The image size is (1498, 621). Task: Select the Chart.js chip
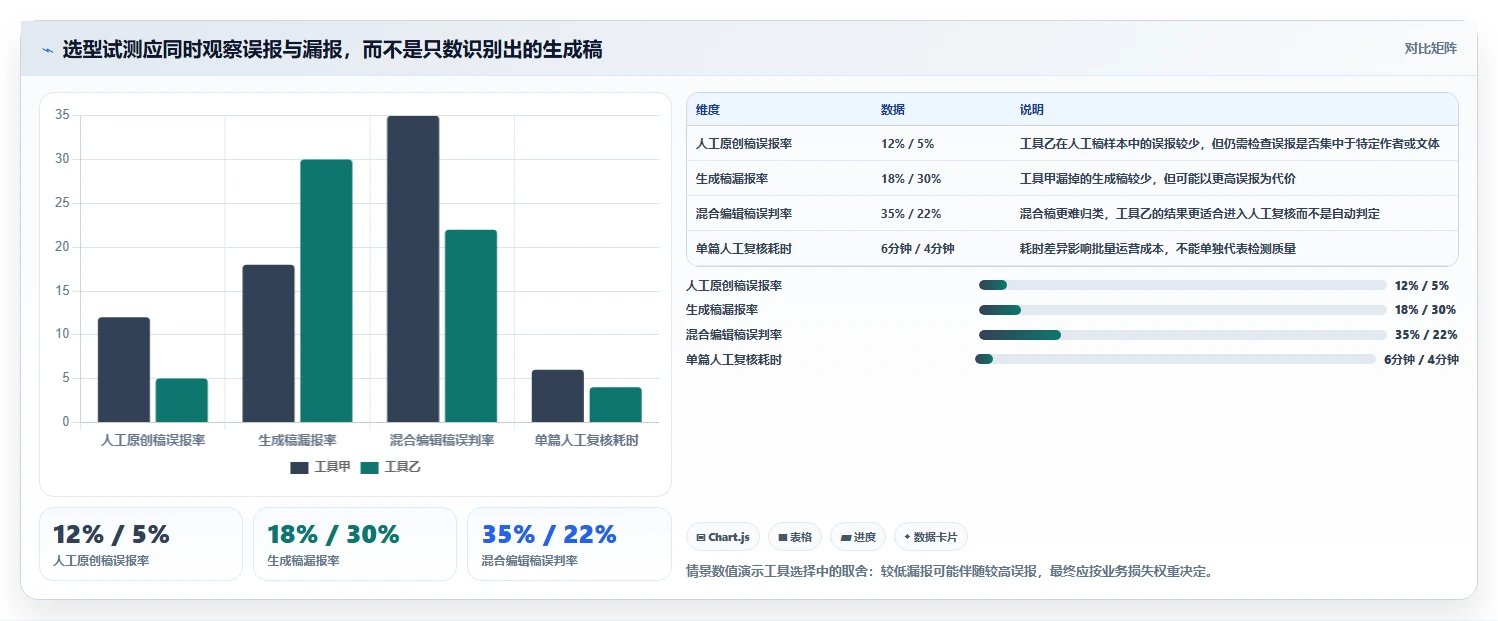point(723,537)
